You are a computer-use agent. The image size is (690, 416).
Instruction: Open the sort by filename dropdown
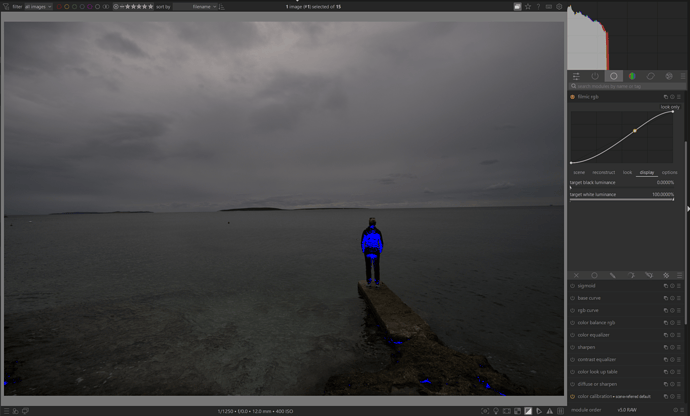(195, 7)
